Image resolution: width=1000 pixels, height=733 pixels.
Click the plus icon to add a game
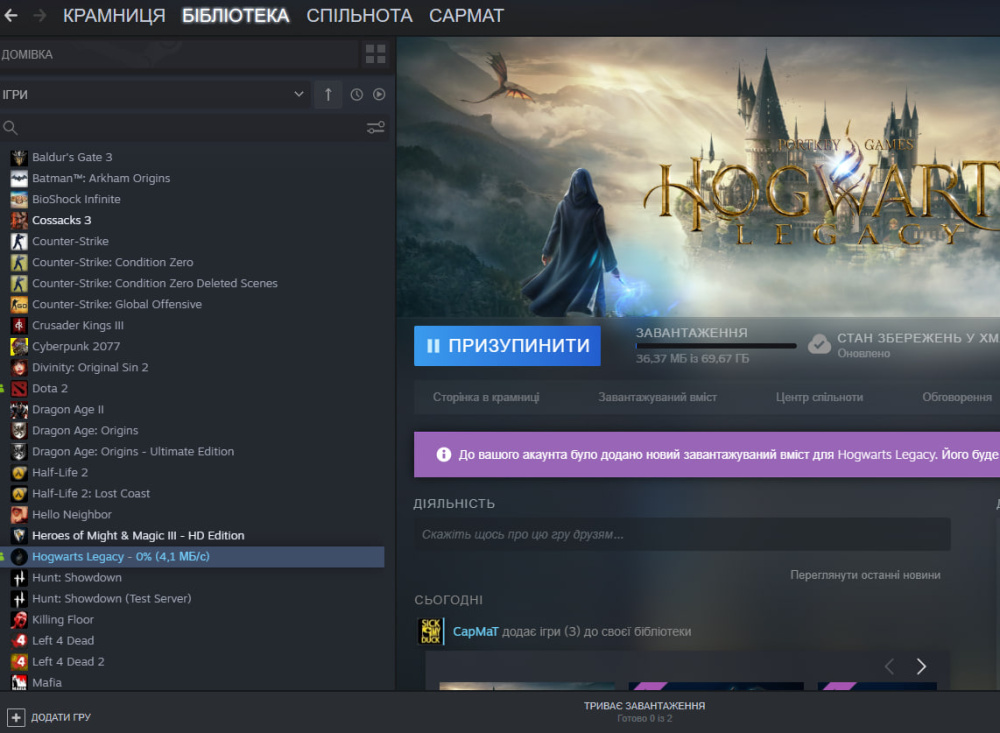16,717
